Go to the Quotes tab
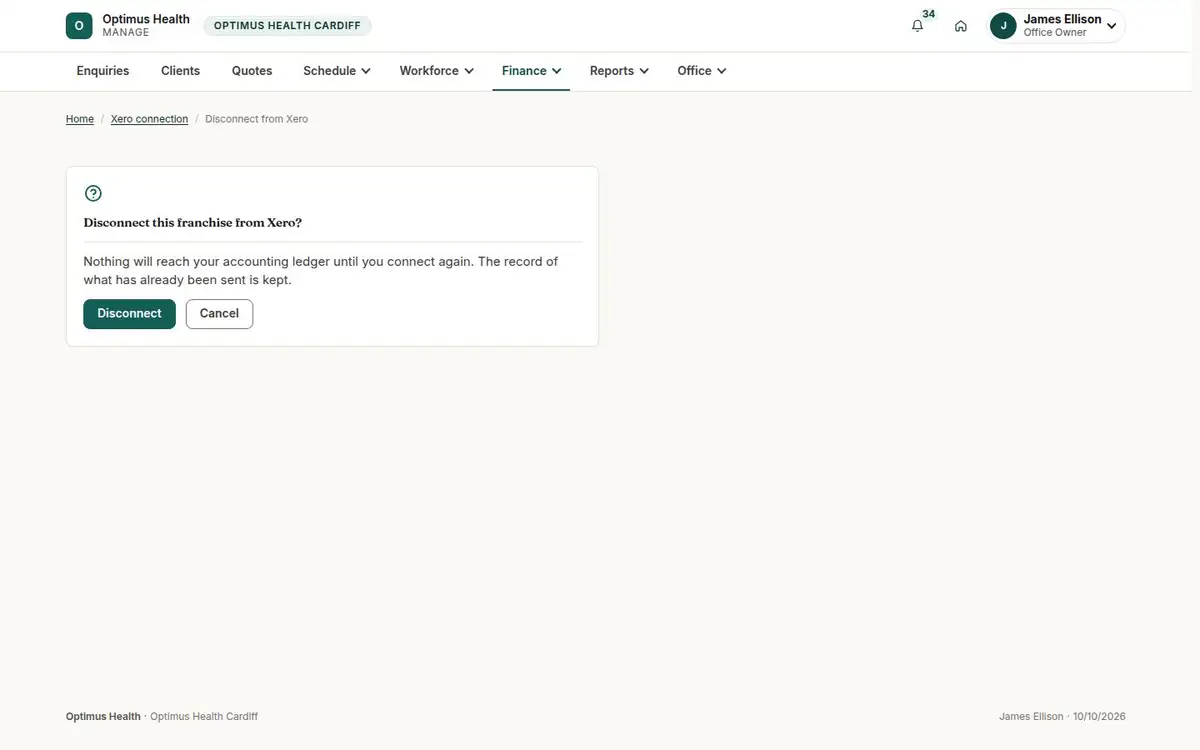This screenshot has width=1200, height=750. (252, 71)
